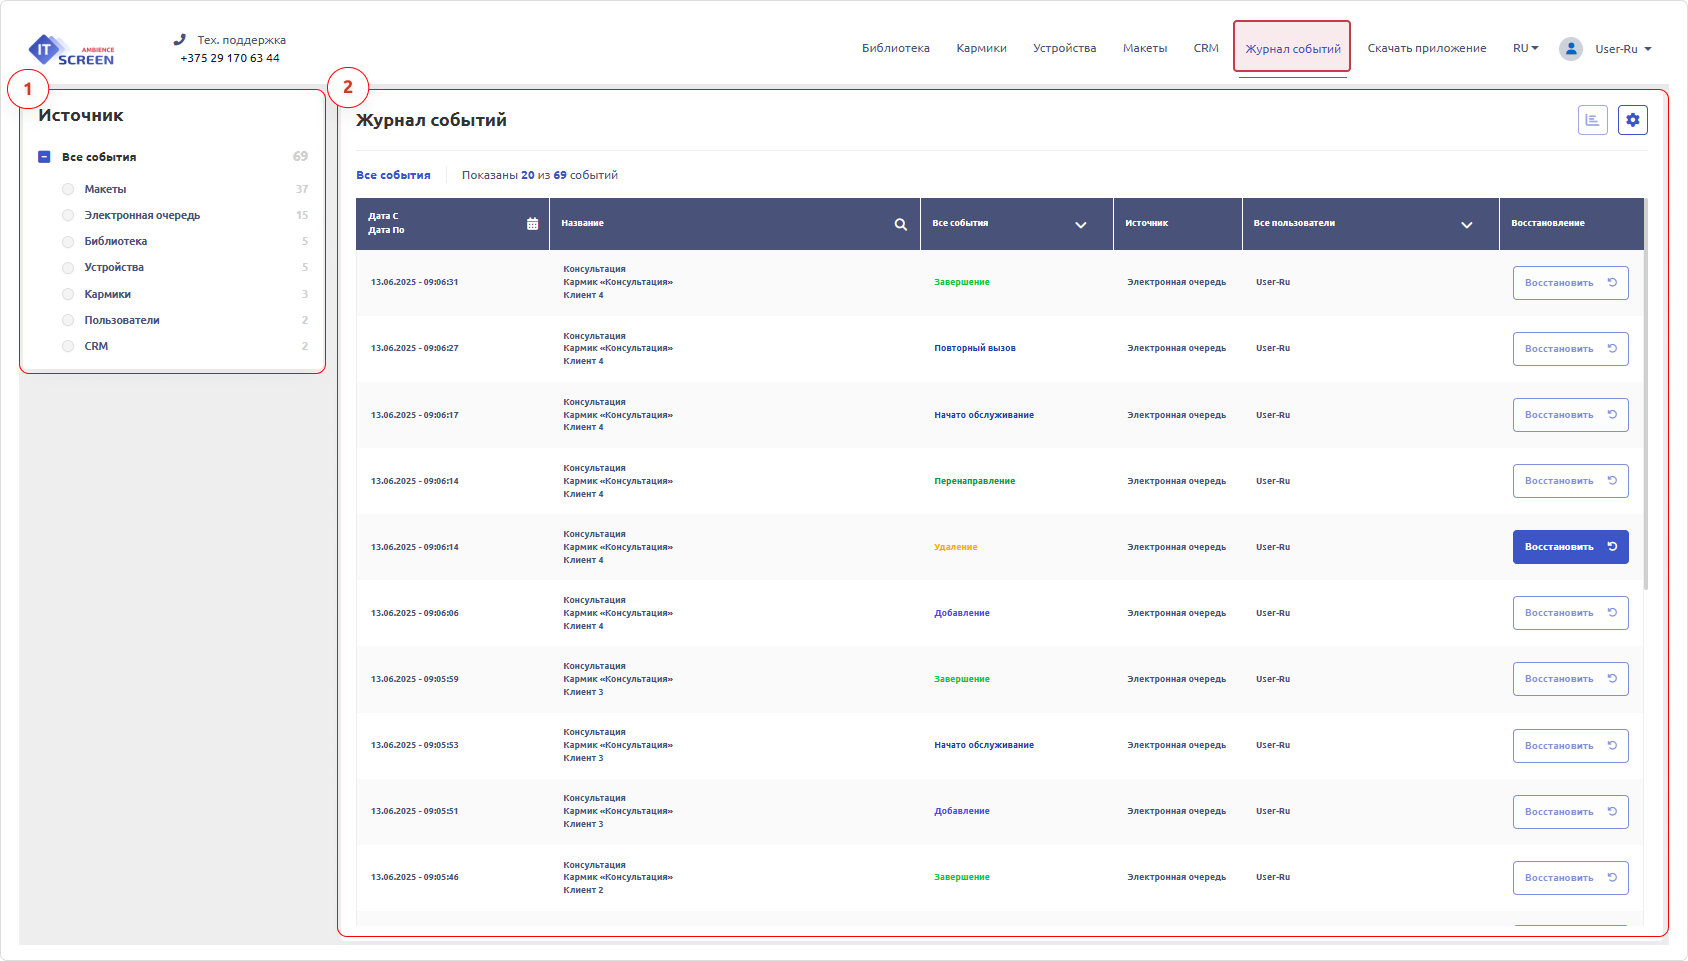1688x961 pixels.
Task: Open event log settings gear
Action: pyautogui.click(x=1632, y=120)
